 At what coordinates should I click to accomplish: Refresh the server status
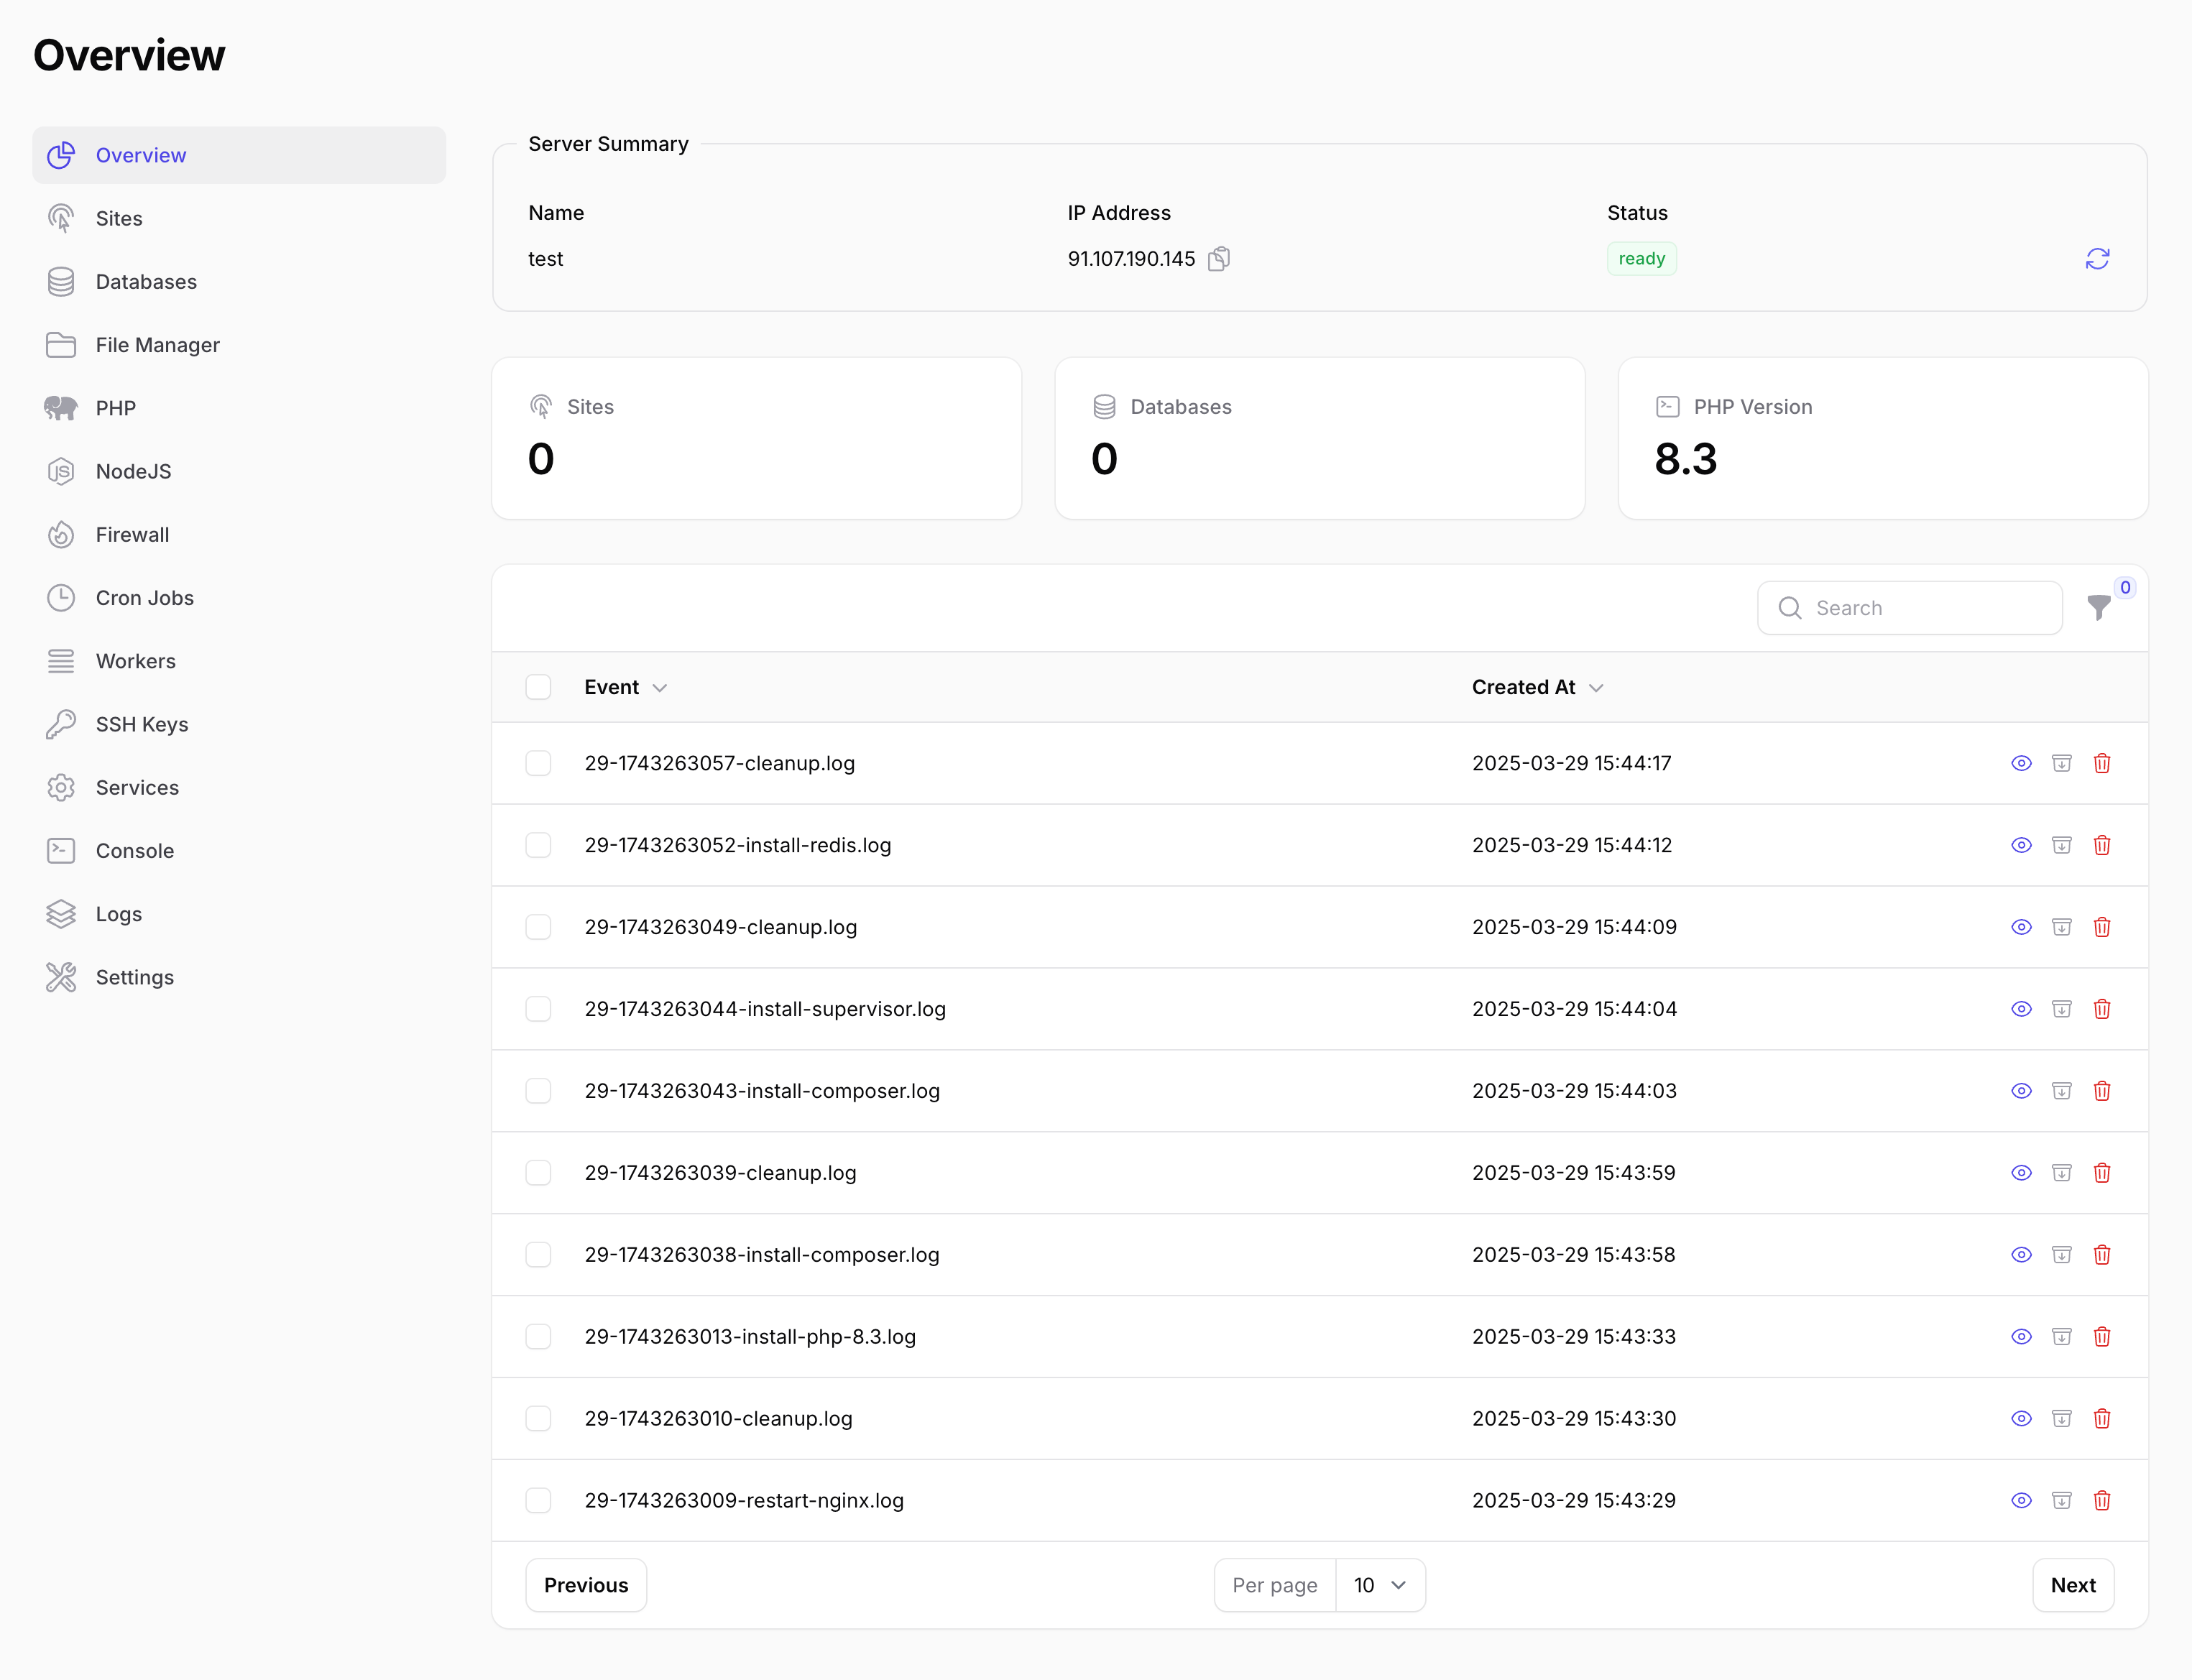tap(2097, 259)
